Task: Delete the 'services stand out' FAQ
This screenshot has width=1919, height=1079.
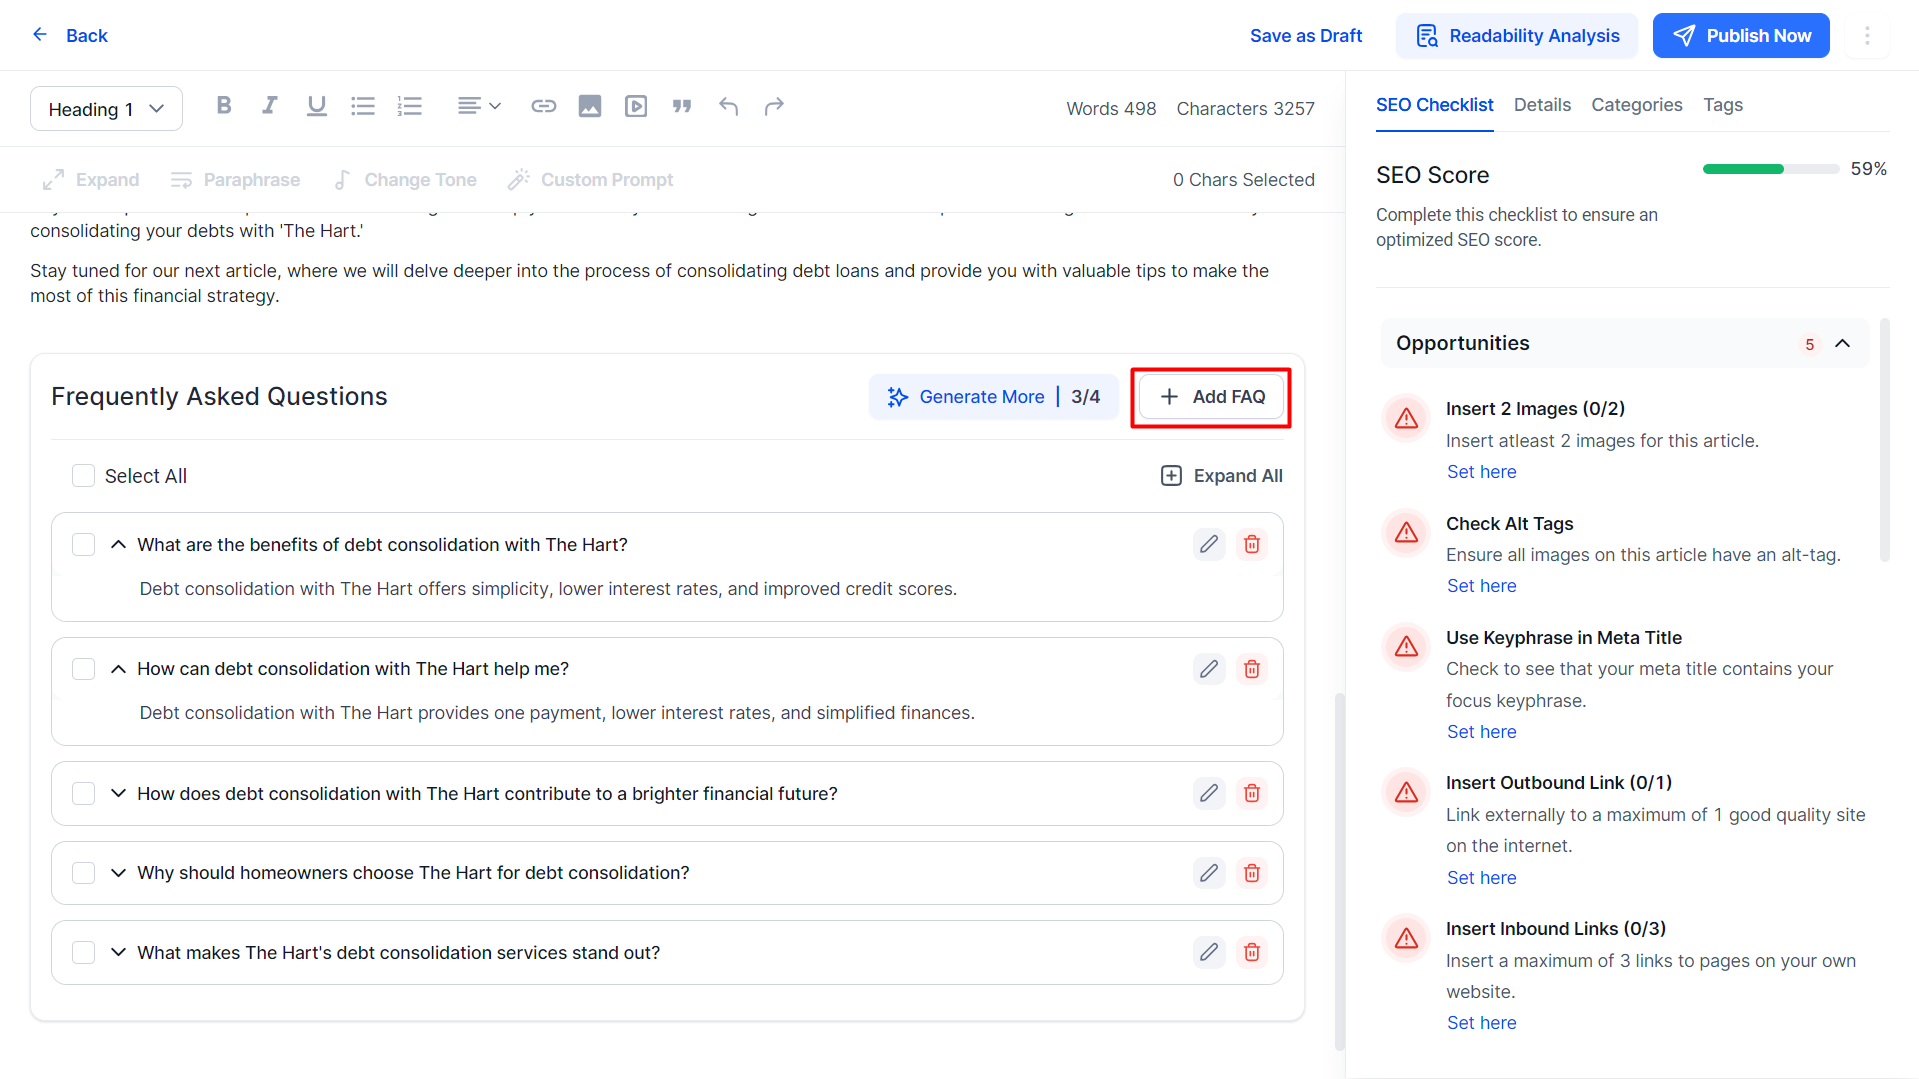Action: tap(1252, 952)
